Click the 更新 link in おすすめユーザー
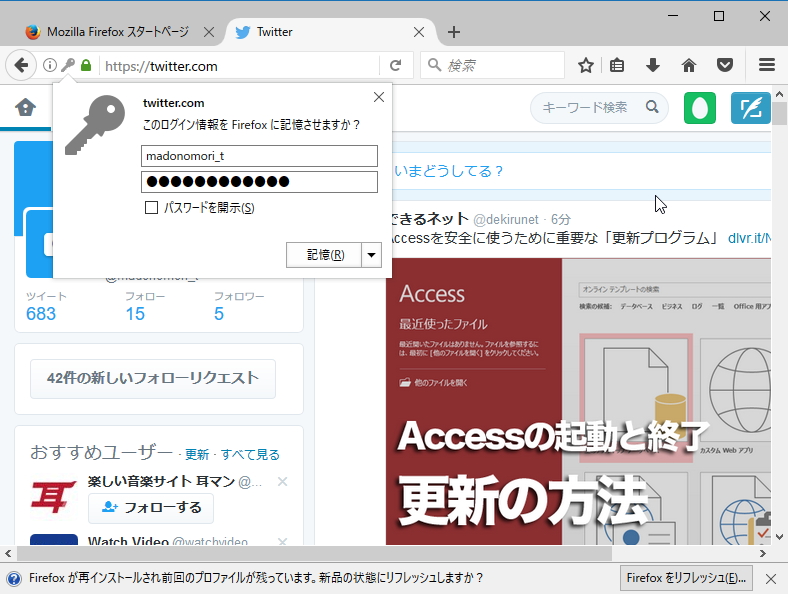788x594 pixels. point(197,455)
